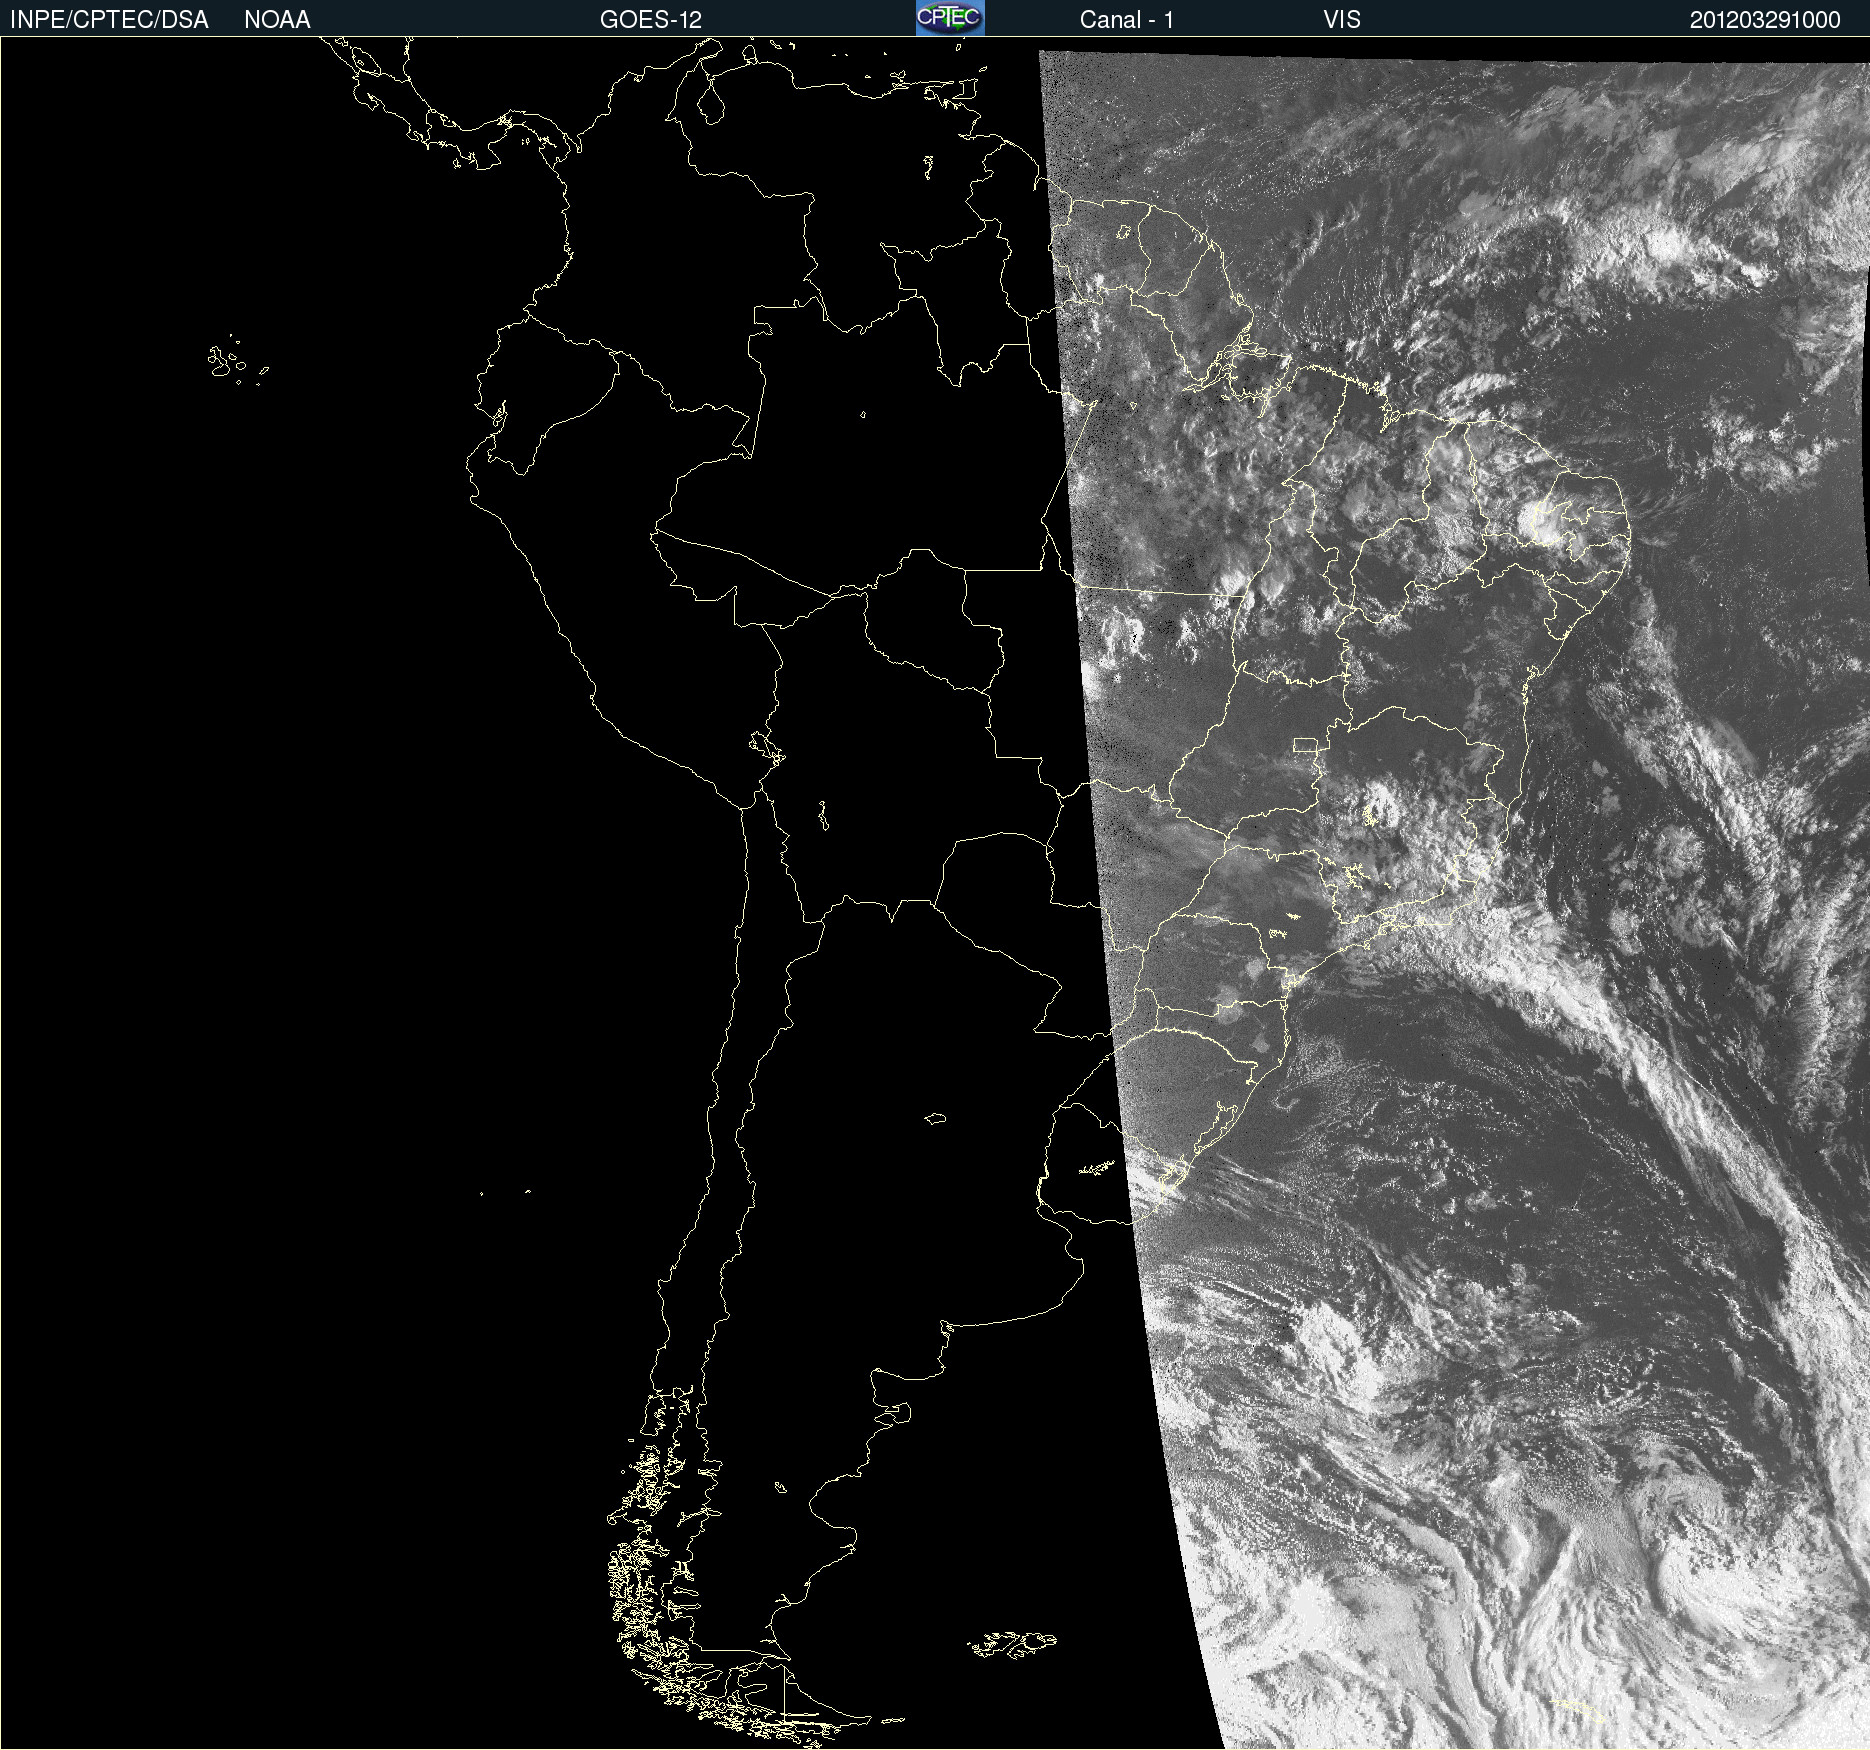The height and width of the screenshot is (1750, 1870).
Task: Click the GOES-12 satellite label
Action: [x=651, y=20]
